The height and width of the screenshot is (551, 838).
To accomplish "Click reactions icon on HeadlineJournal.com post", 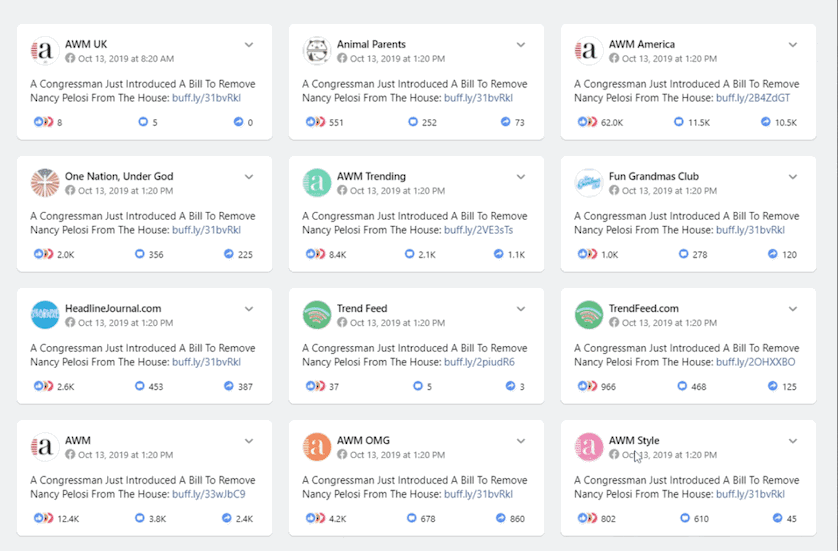I will (x=43, y=386).
